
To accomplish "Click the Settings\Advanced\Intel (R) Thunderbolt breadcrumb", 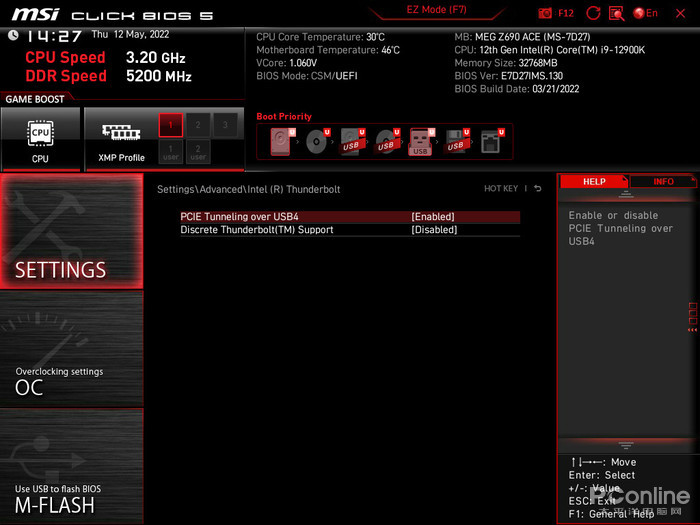I will click(x=249, y=189).
